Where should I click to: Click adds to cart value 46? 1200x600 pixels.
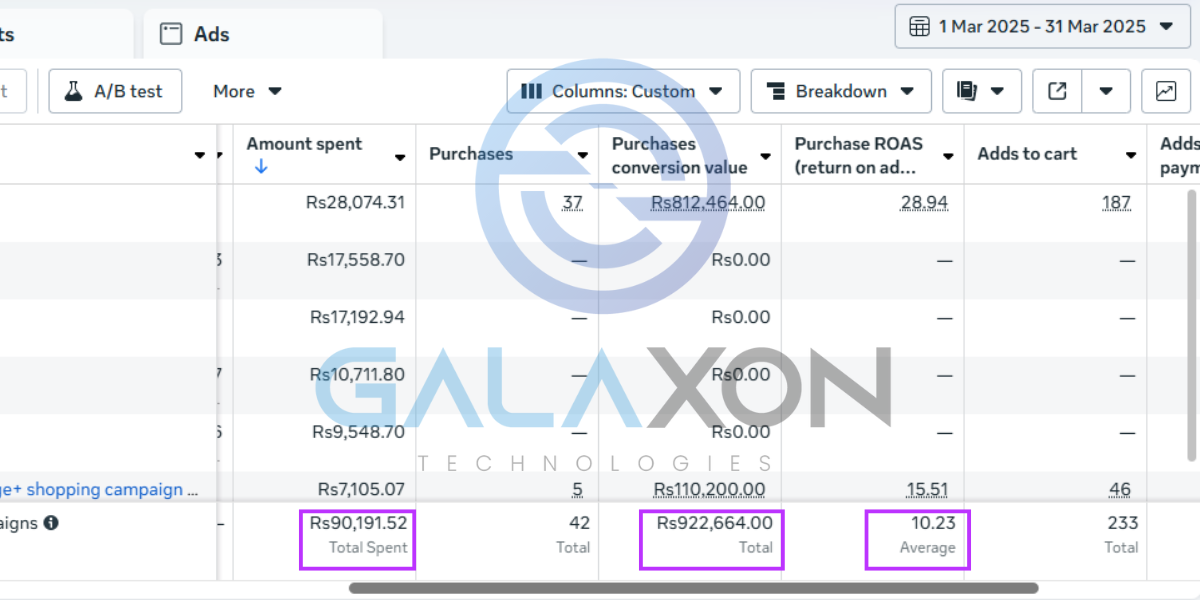coord(1120,490)
